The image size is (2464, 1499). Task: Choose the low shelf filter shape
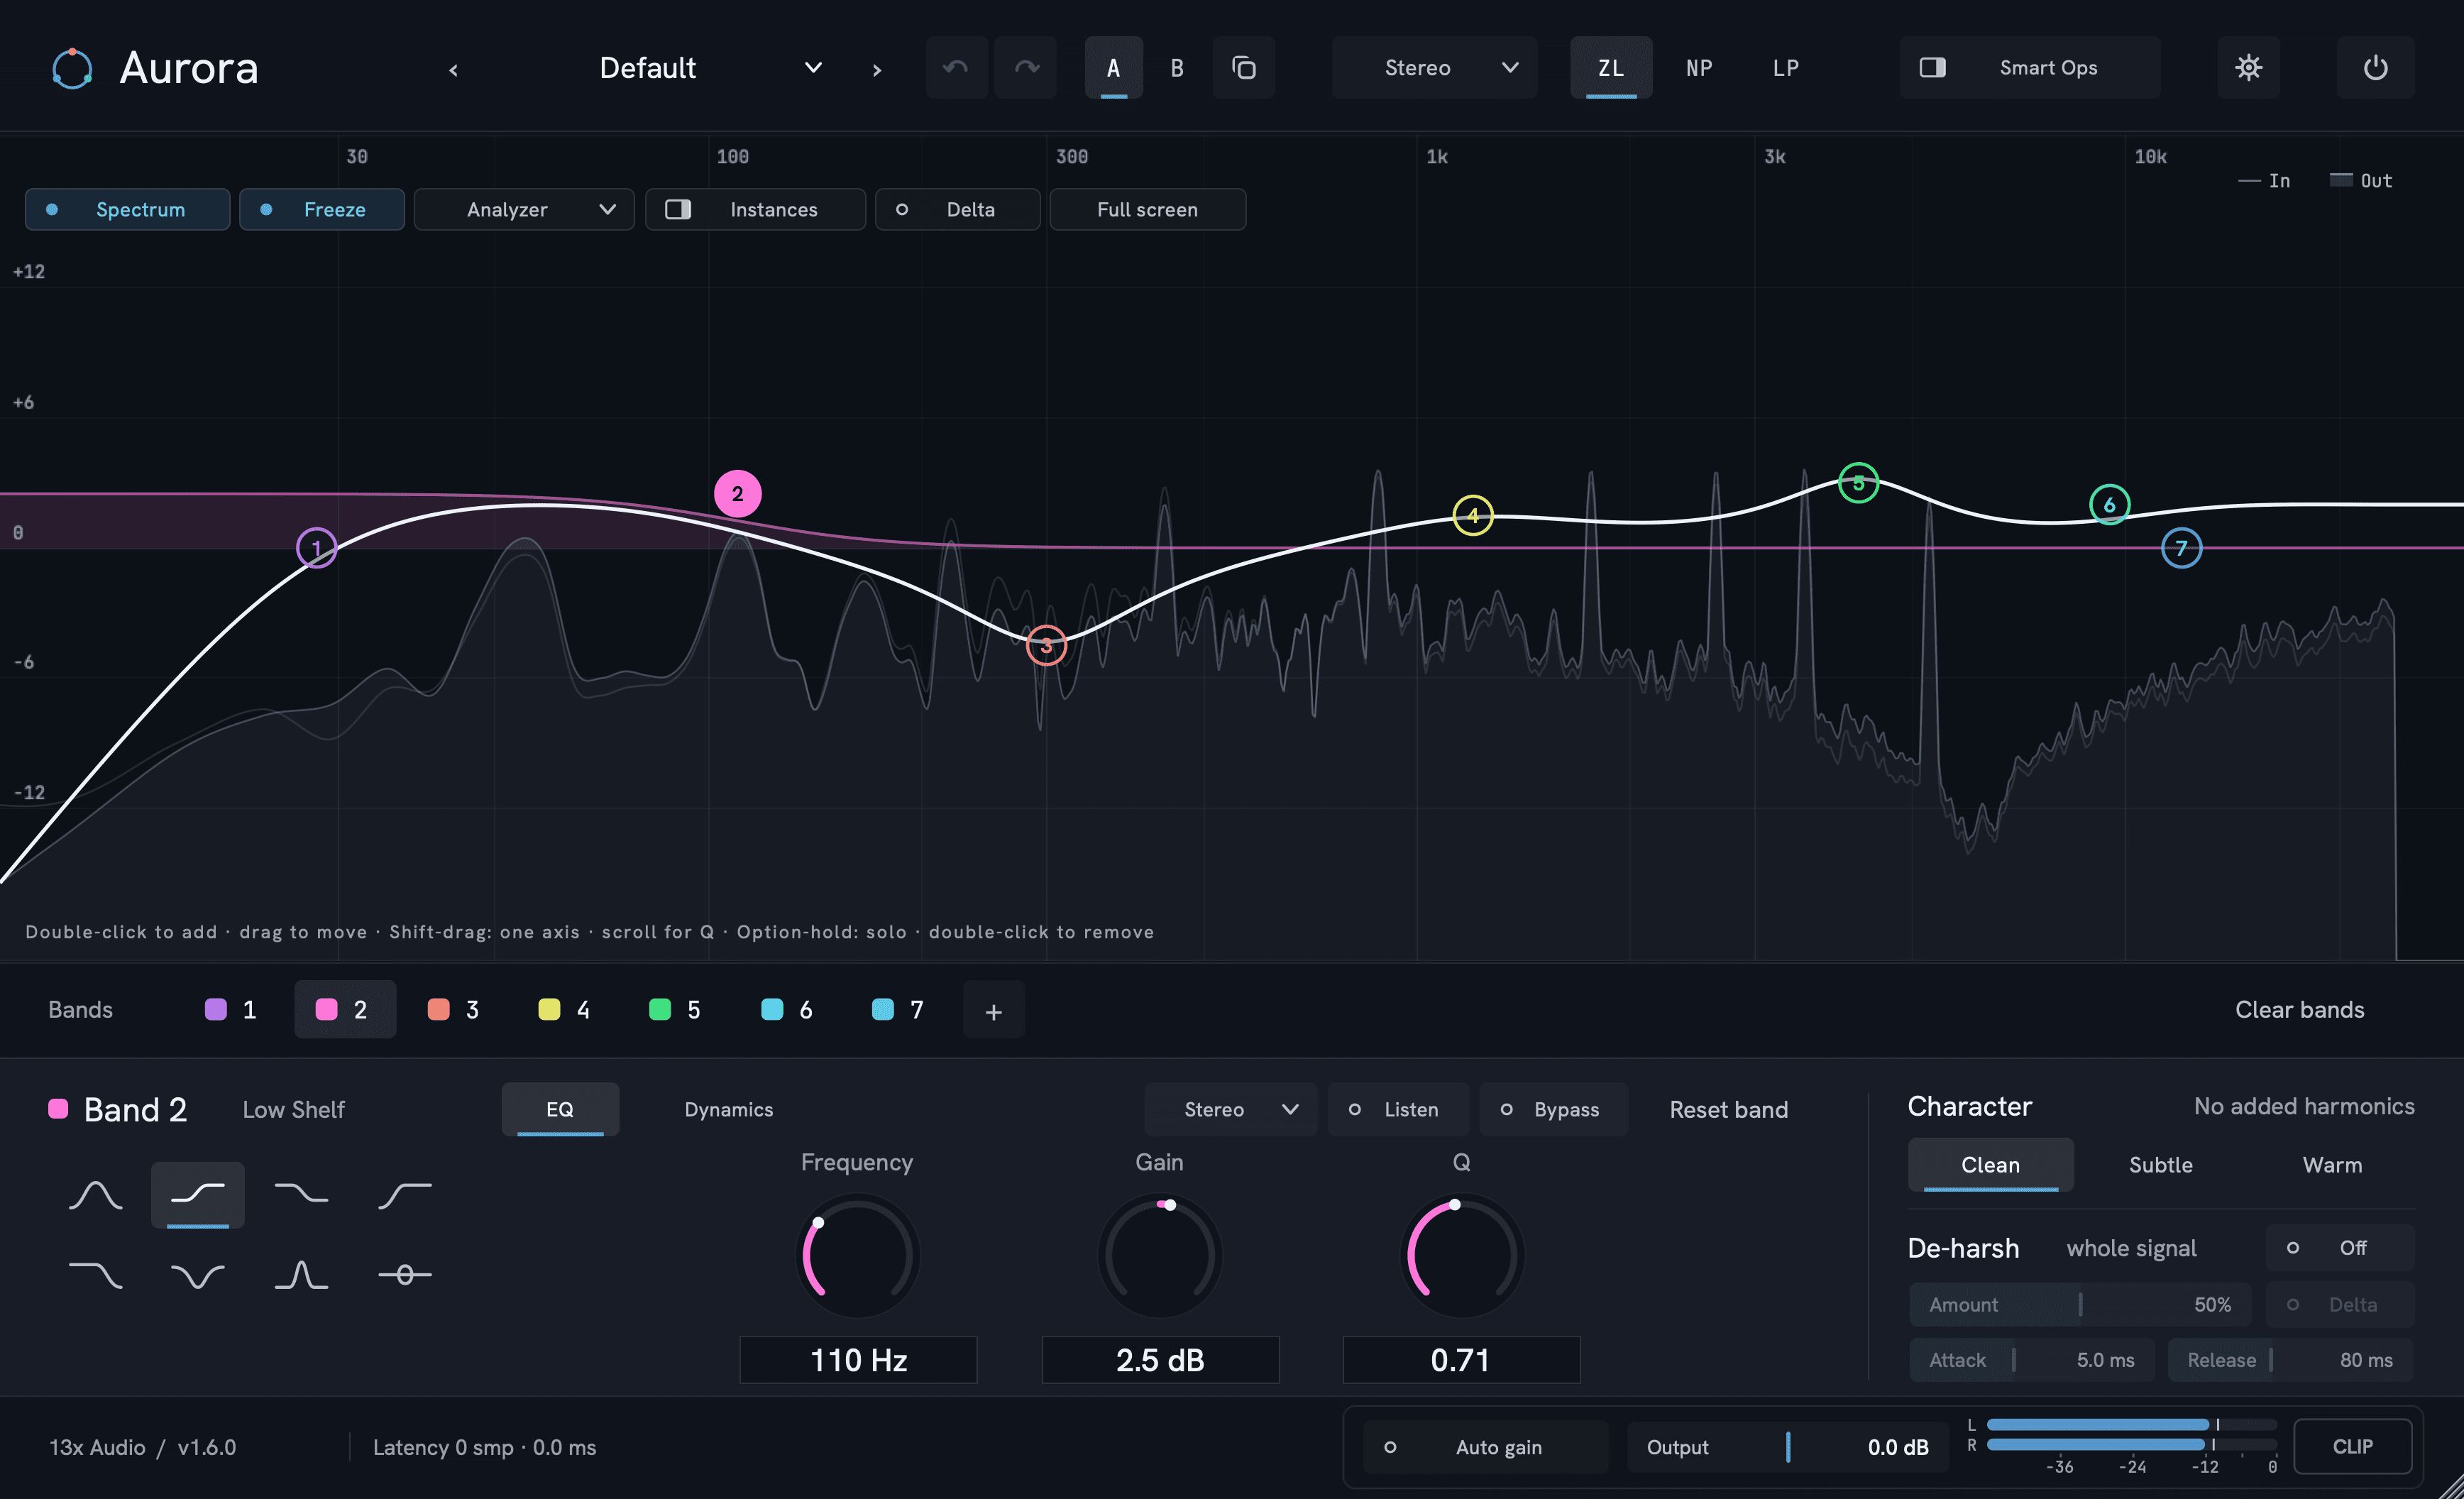[x=198, y=1195]
